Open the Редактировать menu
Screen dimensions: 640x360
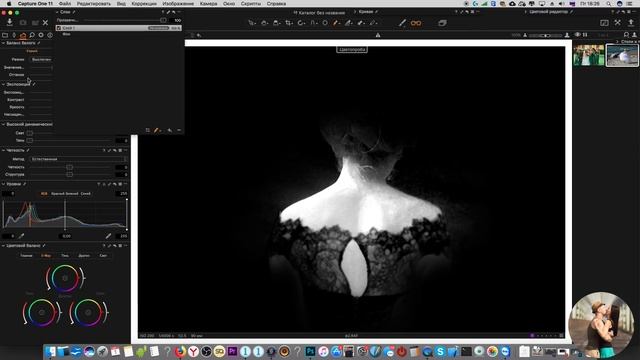pyautogui.click(x=93, y=3)
